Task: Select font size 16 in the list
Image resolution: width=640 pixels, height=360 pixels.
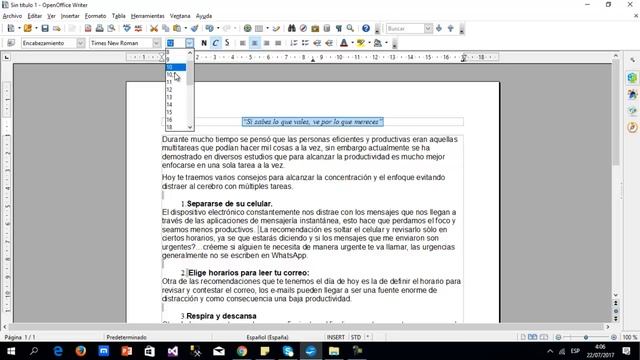Action: (176, 120)
